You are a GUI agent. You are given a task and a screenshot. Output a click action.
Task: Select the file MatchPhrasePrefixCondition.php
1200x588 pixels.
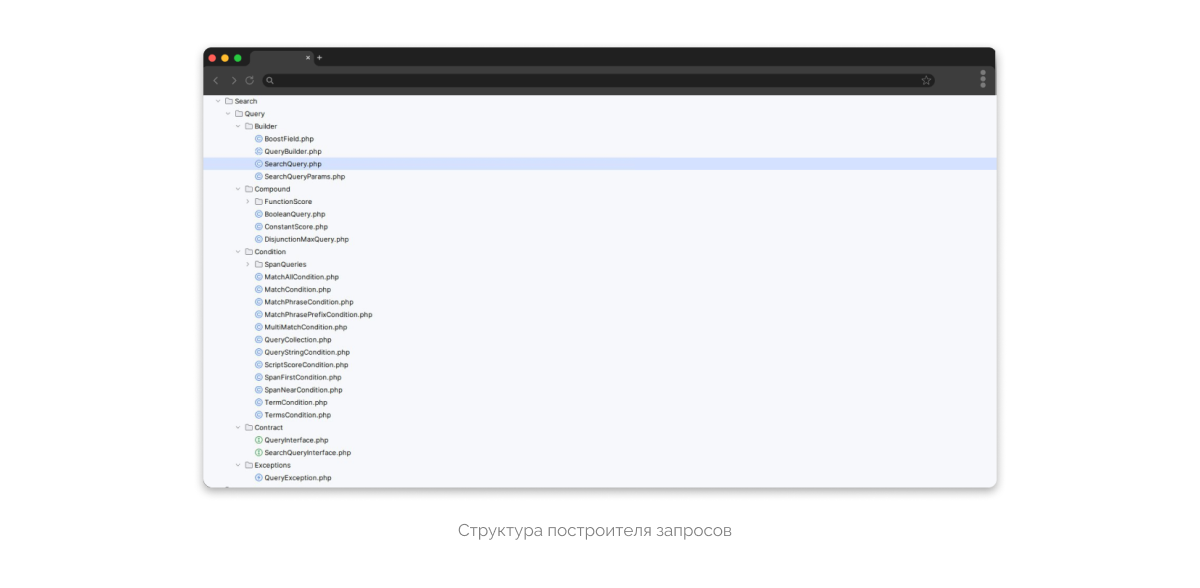(318, 314)
